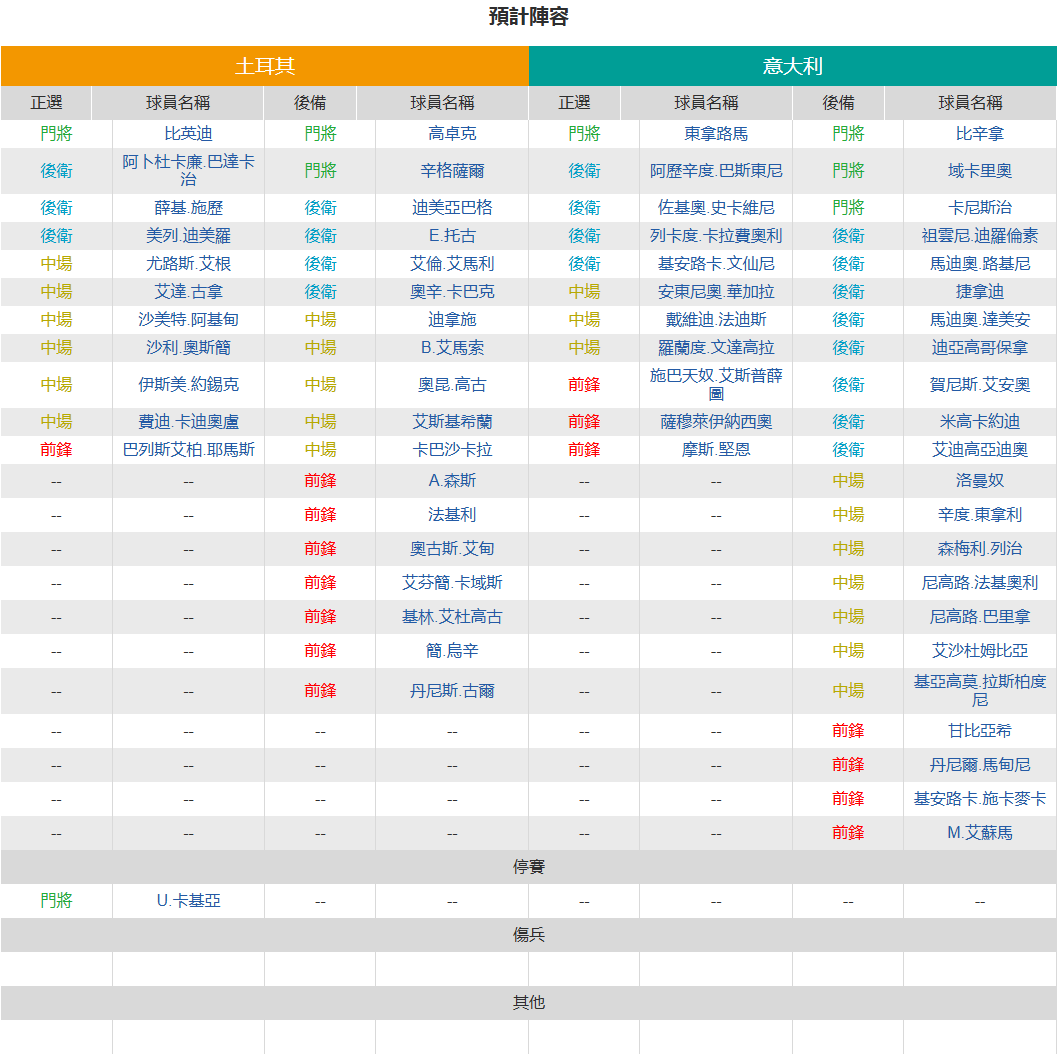Click substitute player 洛曼奴
This screenshot has width=1057, height=1056.
pyautogui.click(x=979, y=480)
